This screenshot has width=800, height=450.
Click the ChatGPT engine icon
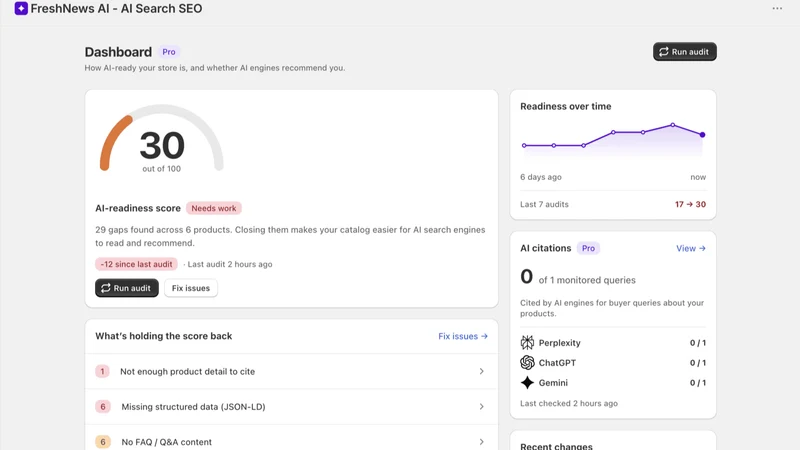(x=527, y=362)
